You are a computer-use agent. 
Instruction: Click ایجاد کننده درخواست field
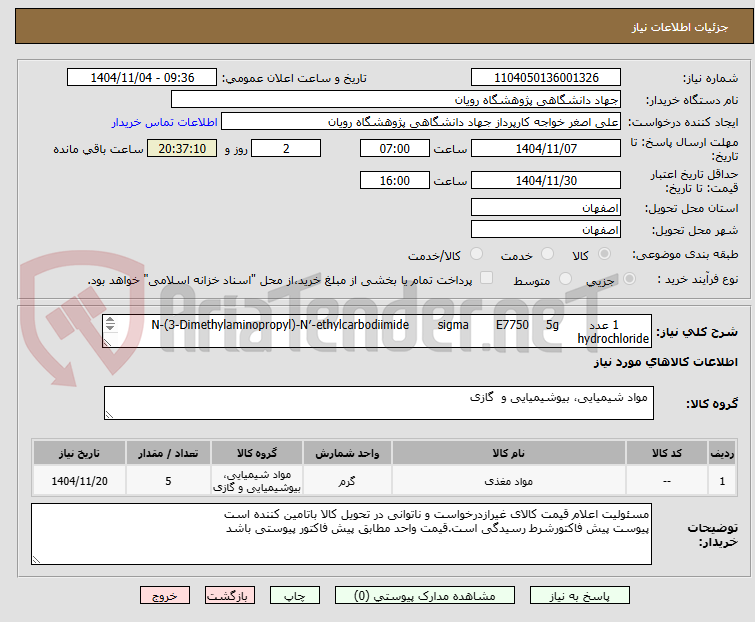[421, 122]
